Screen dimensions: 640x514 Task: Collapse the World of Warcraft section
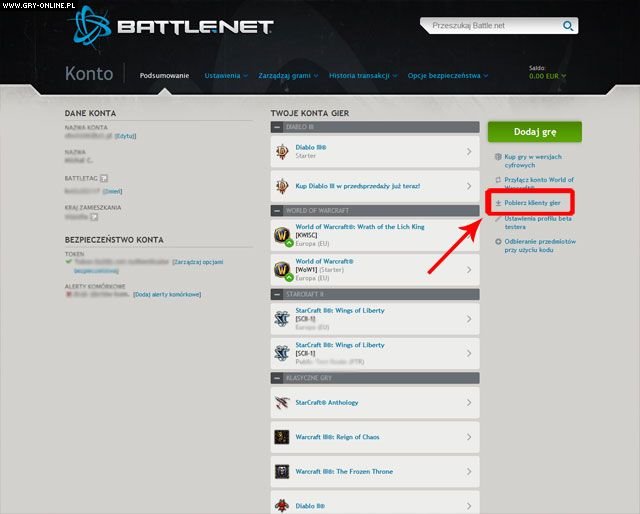click(x=277, y=211)
